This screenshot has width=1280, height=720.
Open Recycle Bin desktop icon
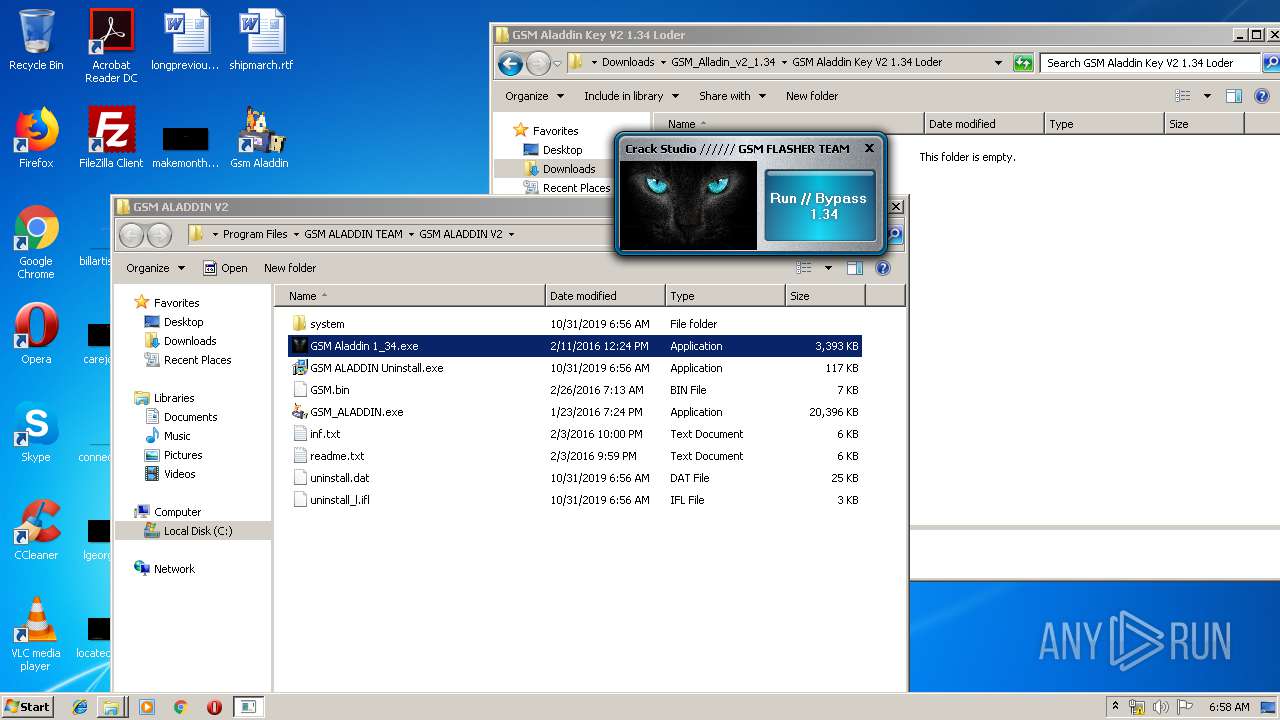[36, 41]
